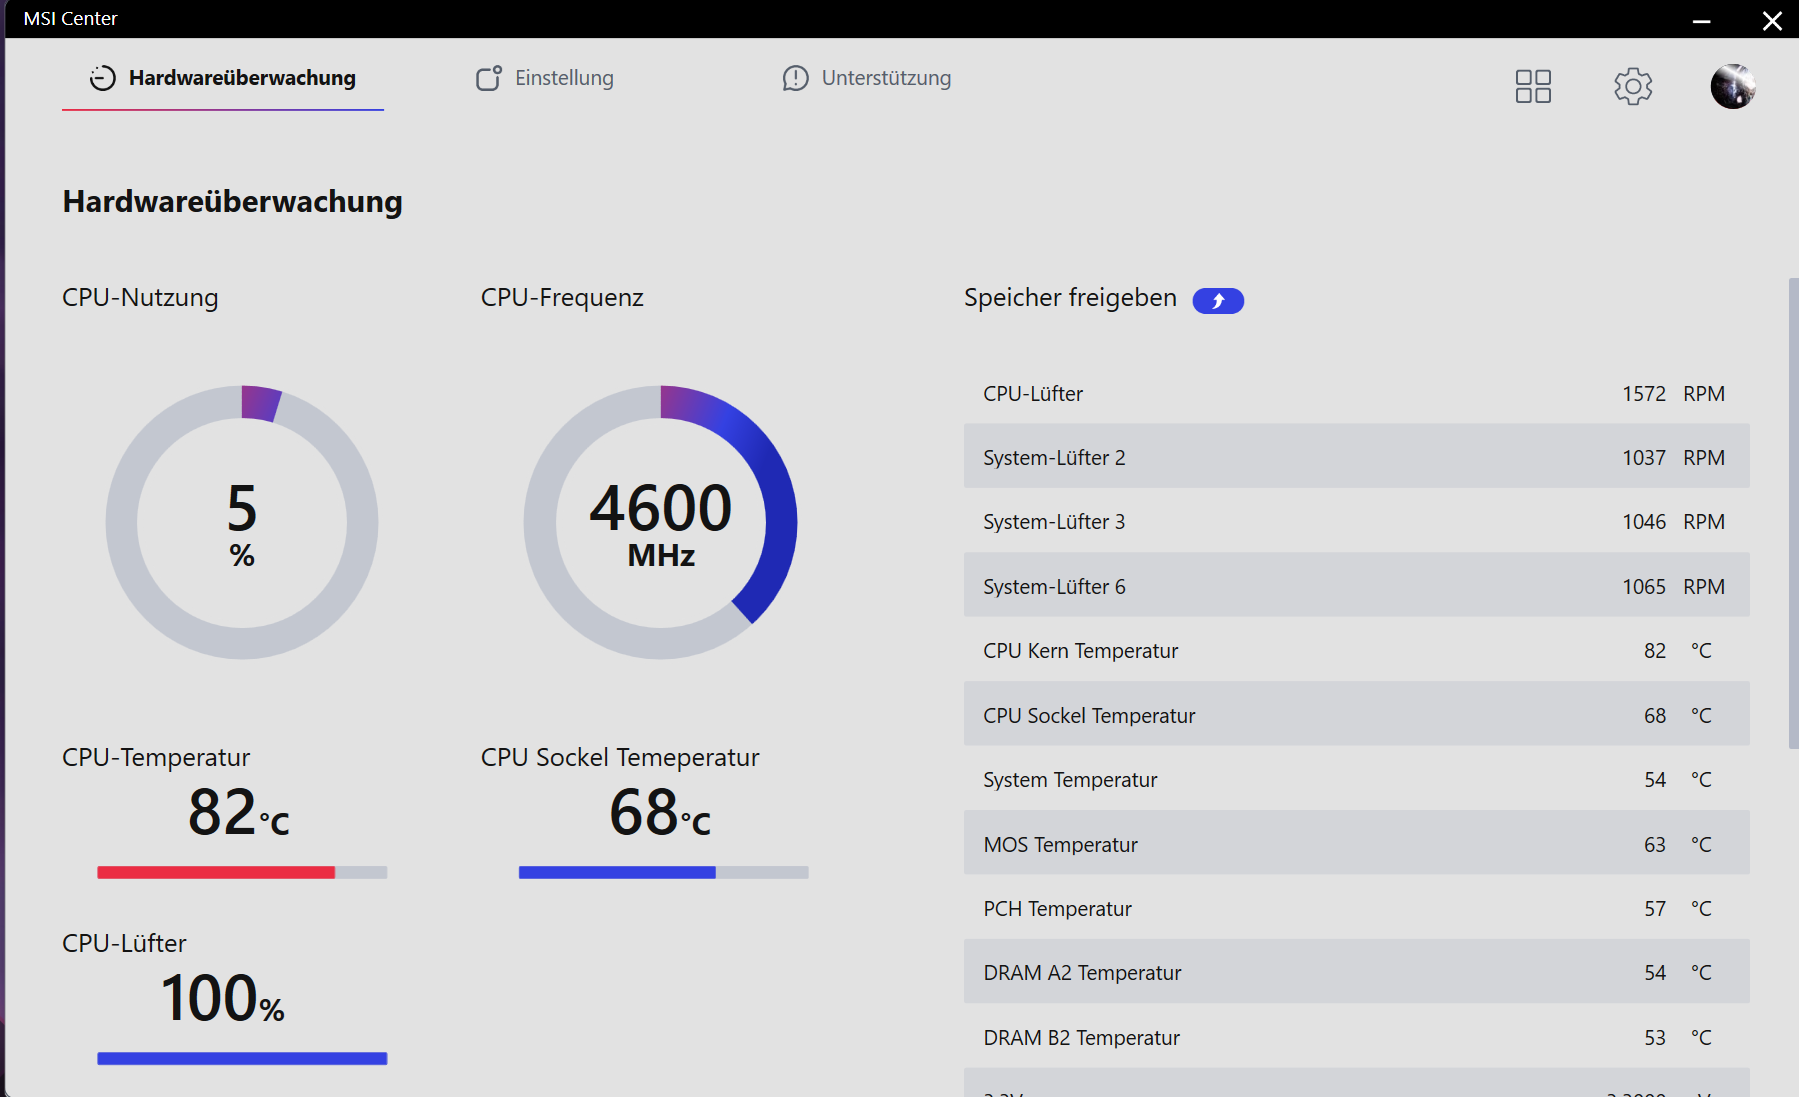Open the Hardwareüberwachung tab
The image size is (1799, 1097).
point(223,78)
